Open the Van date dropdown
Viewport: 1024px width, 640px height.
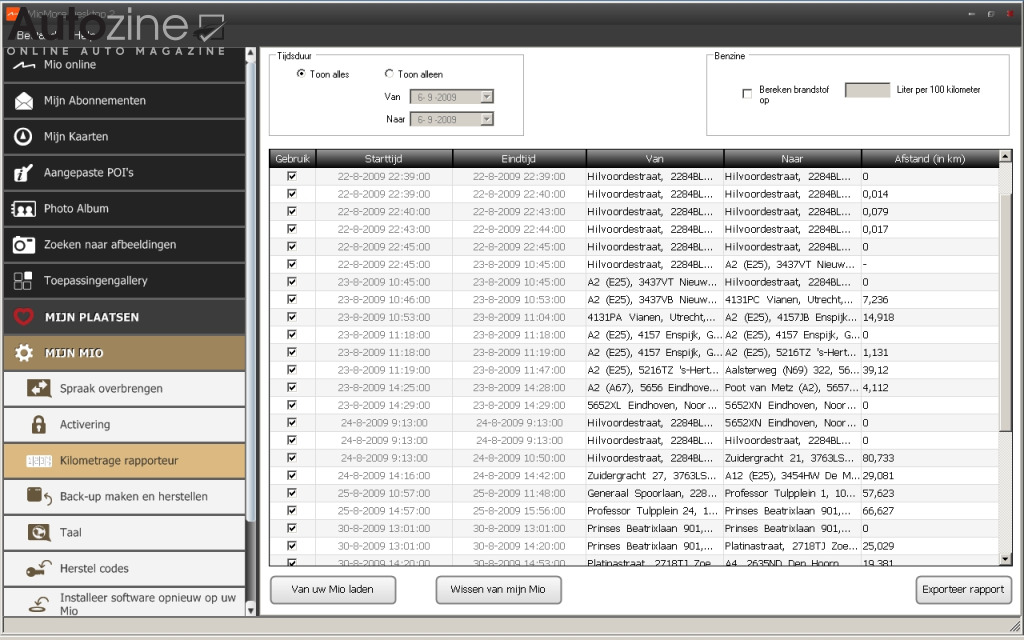click(485, 97)
